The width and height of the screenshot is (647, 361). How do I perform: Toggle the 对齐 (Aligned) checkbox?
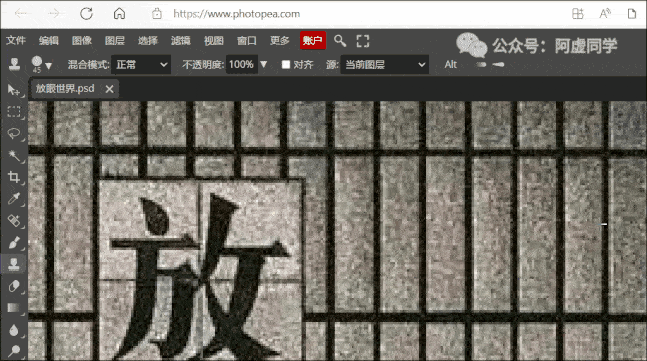(286, 64)
